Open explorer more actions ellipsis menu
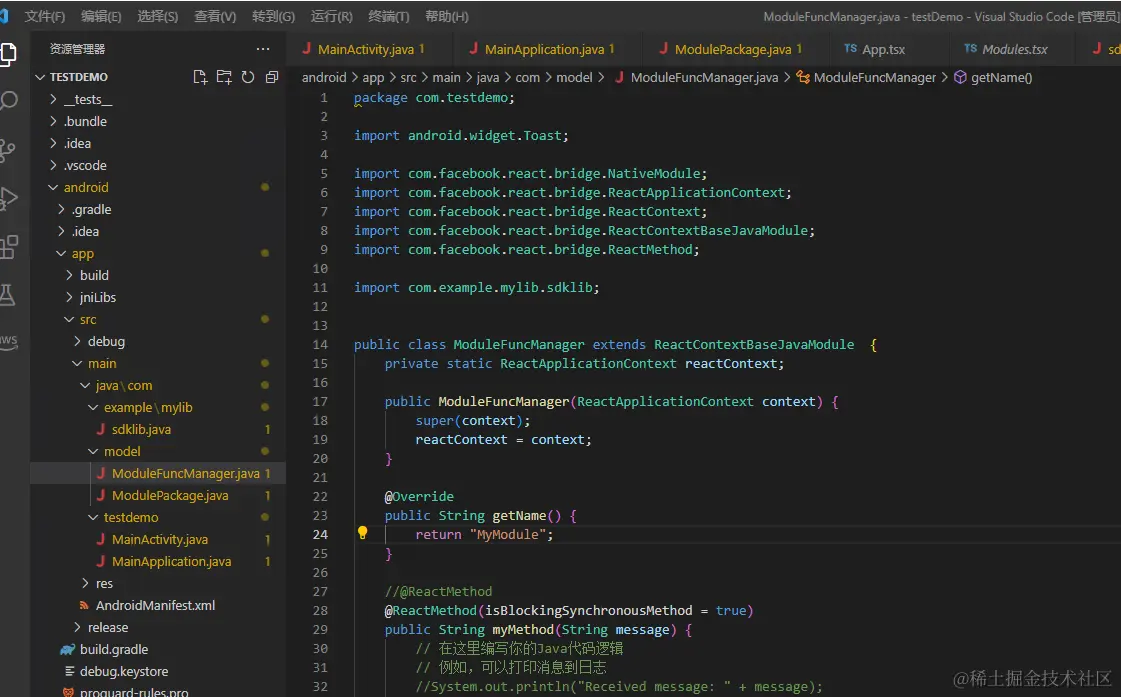The width and height of the screenshot is (1121, 697). [x=263, y=49]
